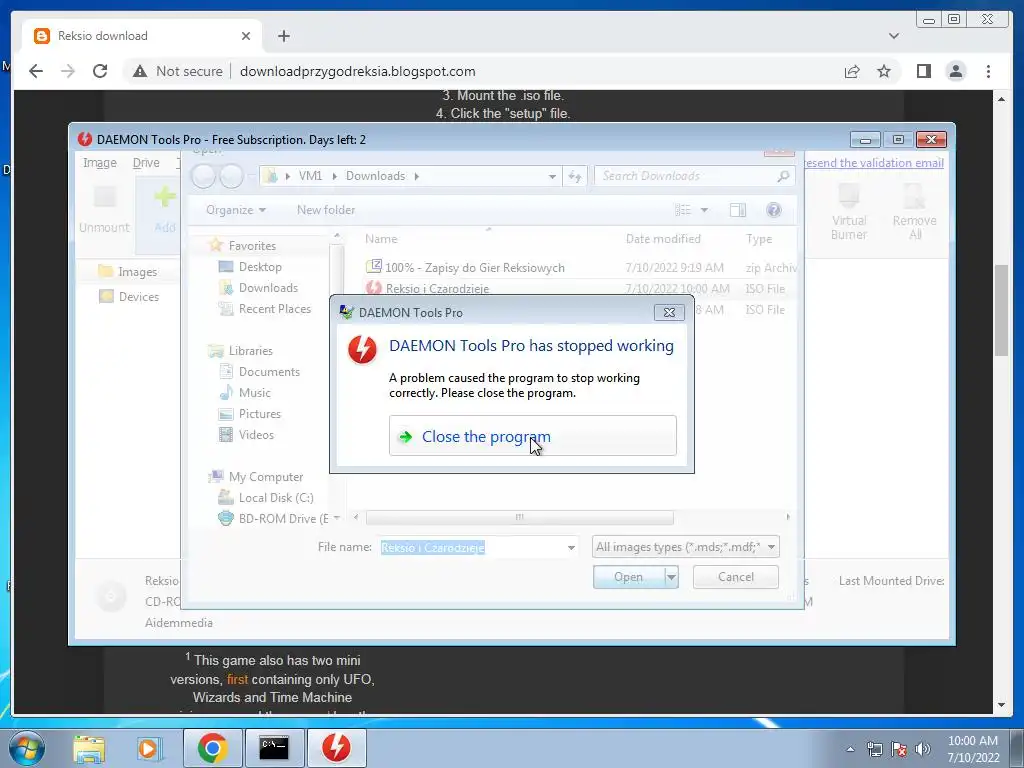
Task: Click Downloads in the breadcrumb path
Action: click(x=376, y=176)
